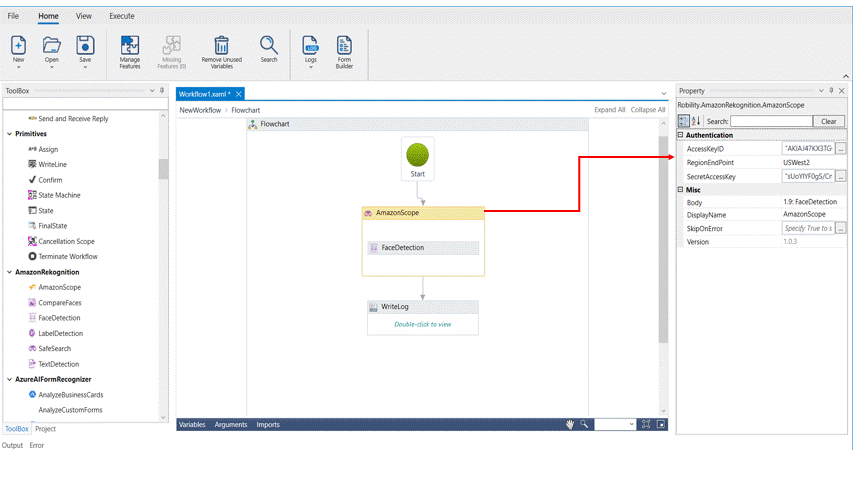Click the Clear button in Property panel
This screenshot has height=480, width=853.
click(828, 121)
